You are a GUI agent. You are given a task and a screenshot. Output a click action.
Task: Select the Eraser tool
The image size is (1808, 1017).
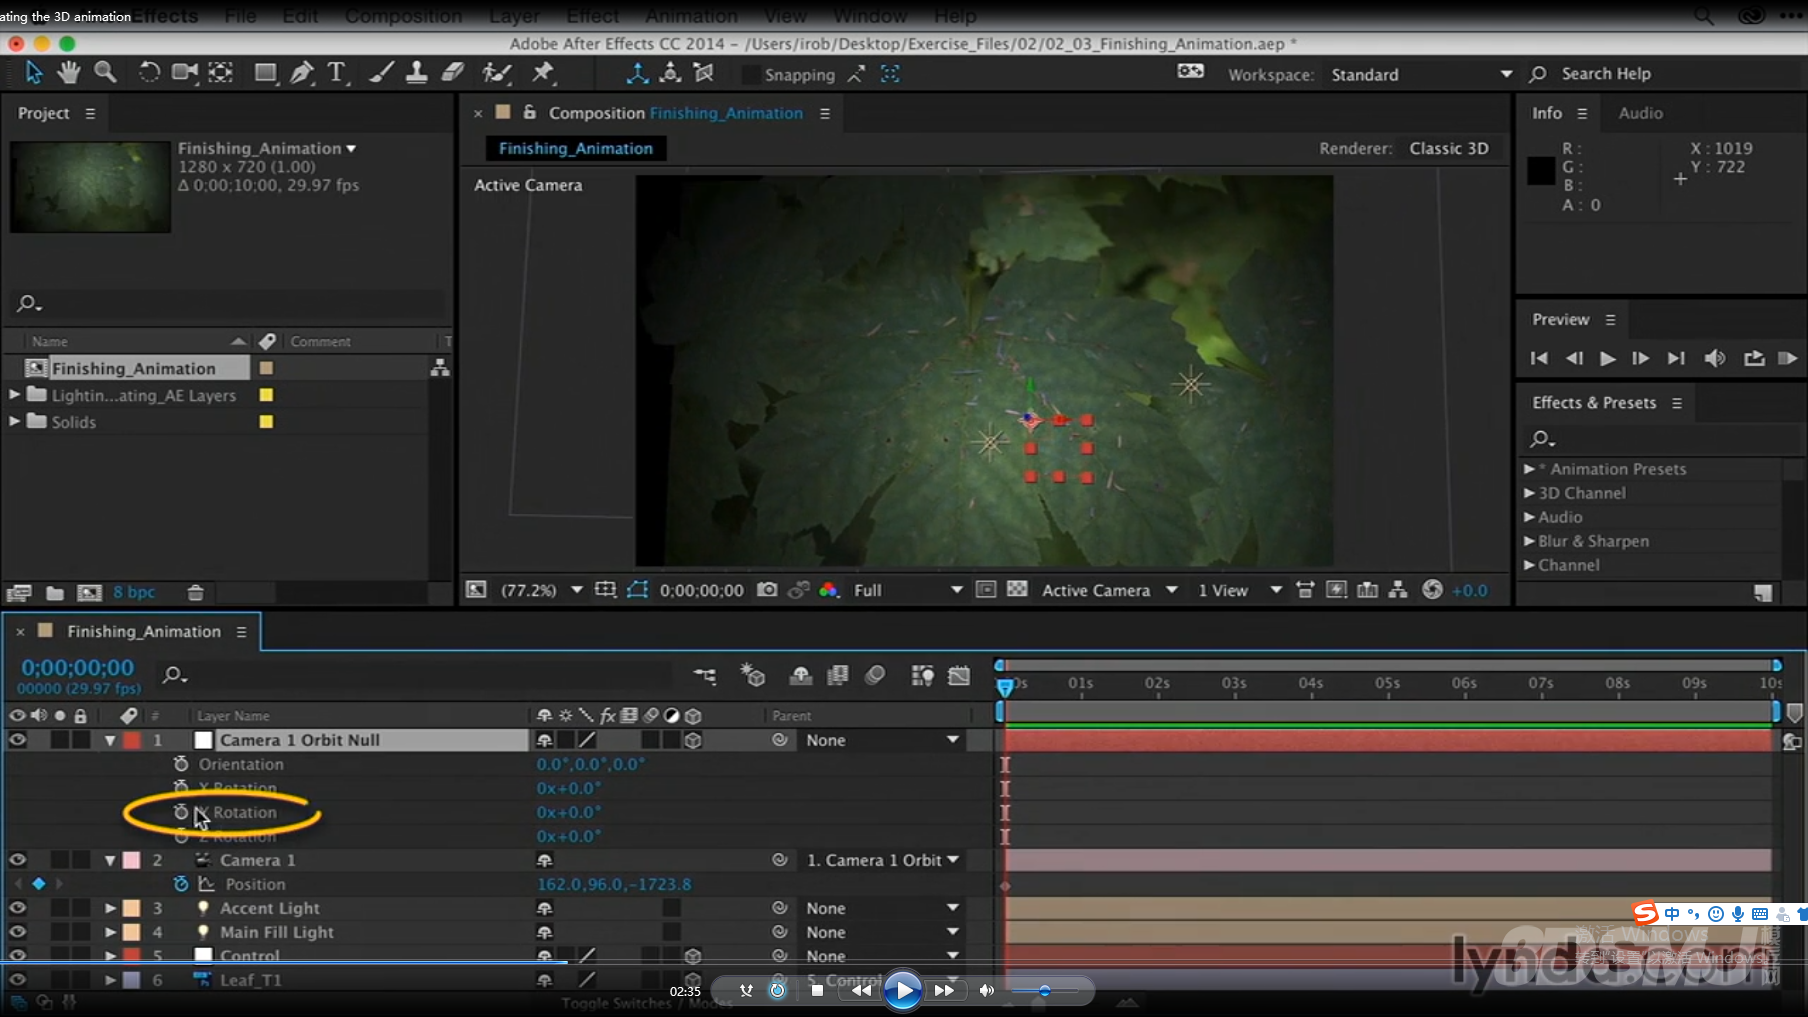click(x=453, y=72)
